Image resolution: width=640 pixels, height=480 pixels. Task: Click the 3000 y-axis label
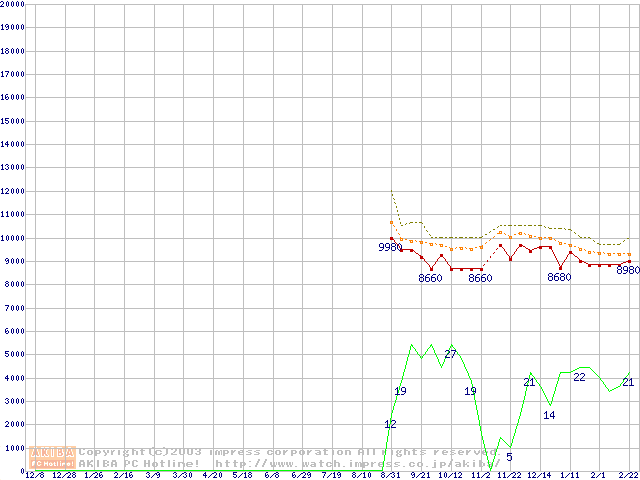click(x=14, y=402)
